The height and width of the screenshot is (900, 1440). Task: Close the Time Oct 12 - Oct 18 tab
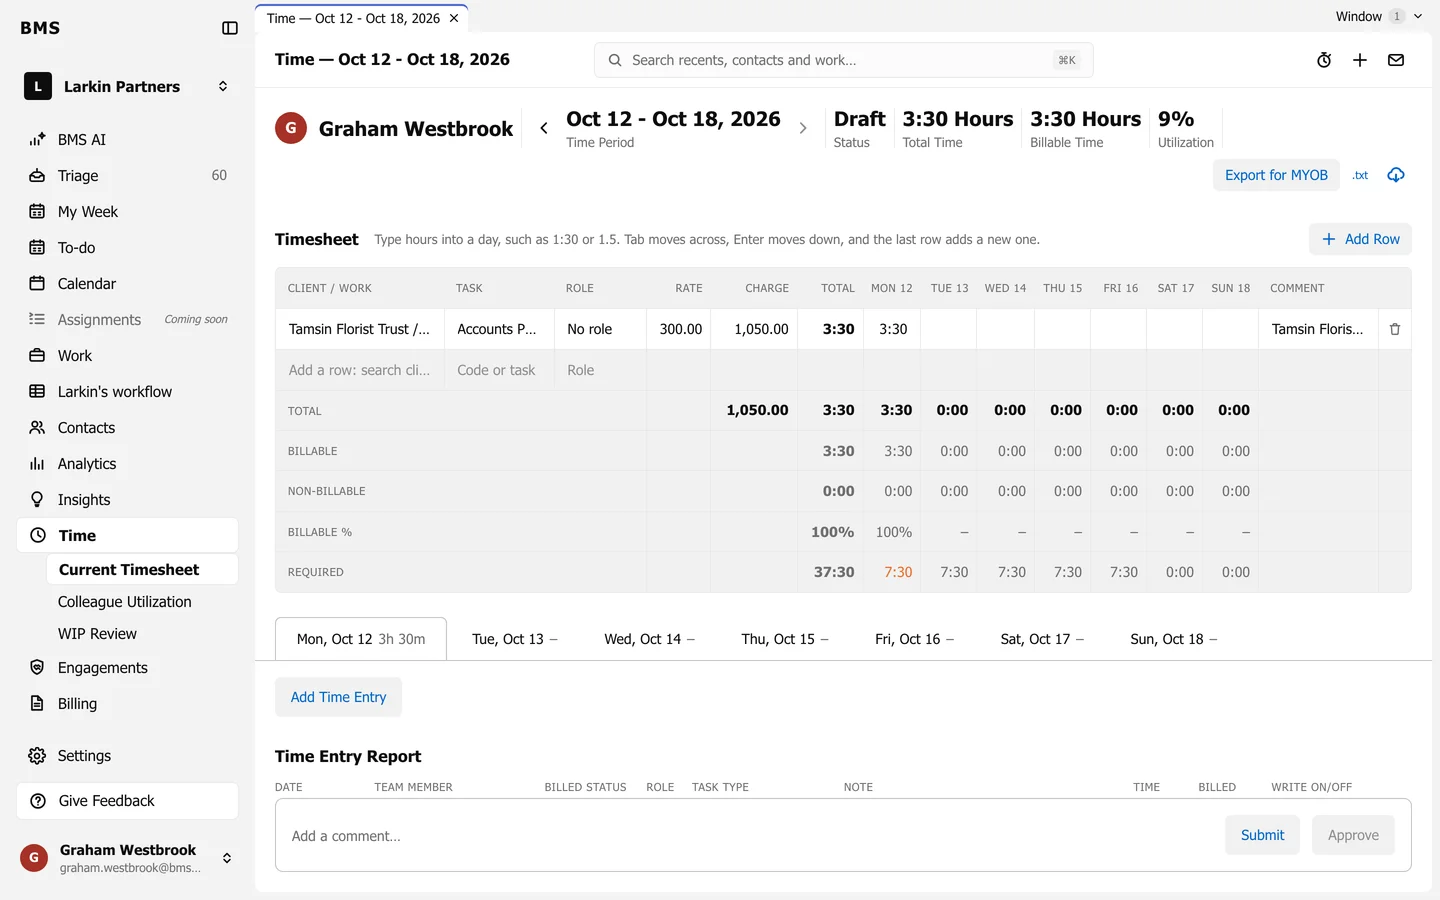[x=454, y=18]
